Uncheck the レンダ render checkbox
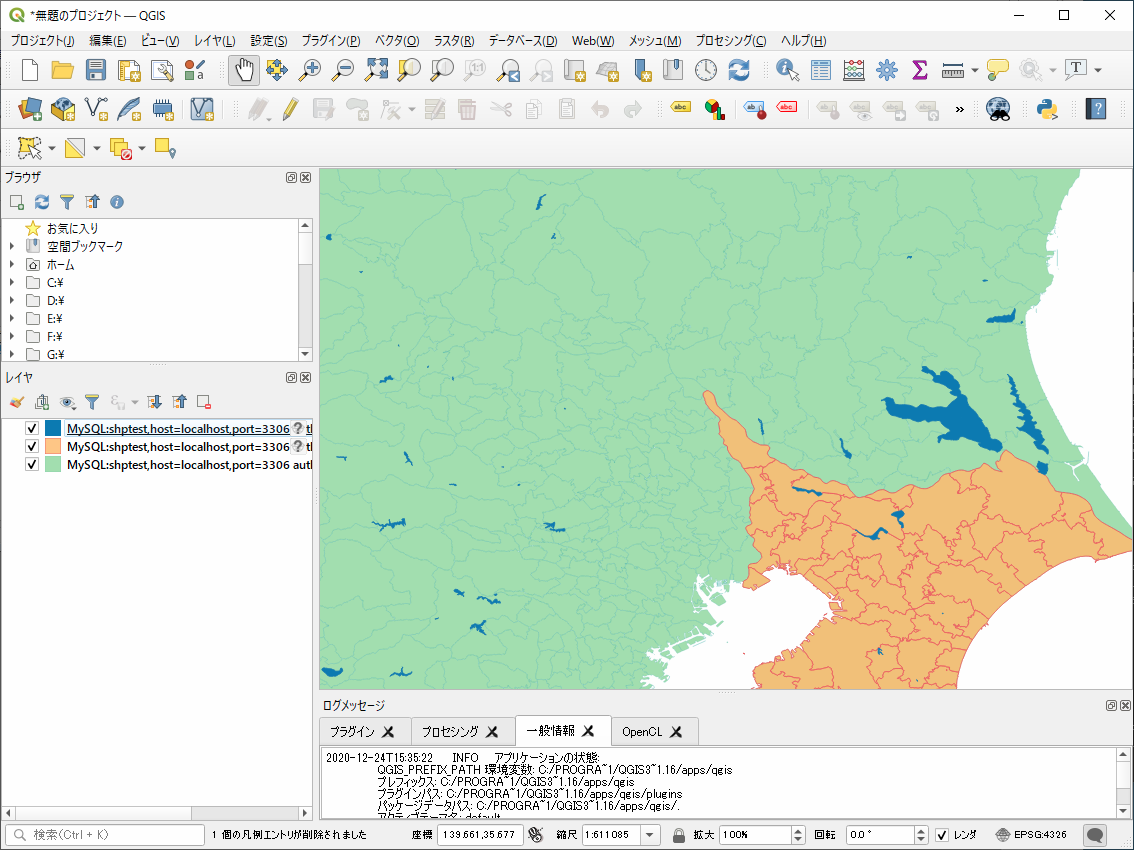The image size is (1134, 850). click(x=942, y=835)
